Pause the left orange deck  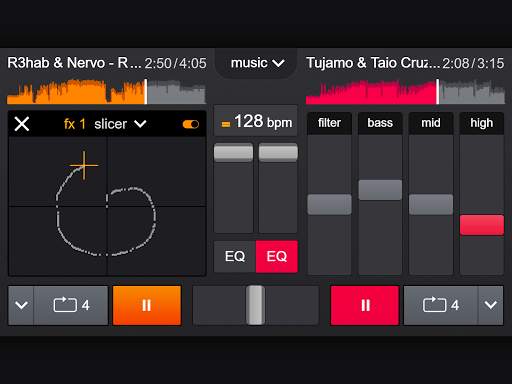(x=147, y=305)
